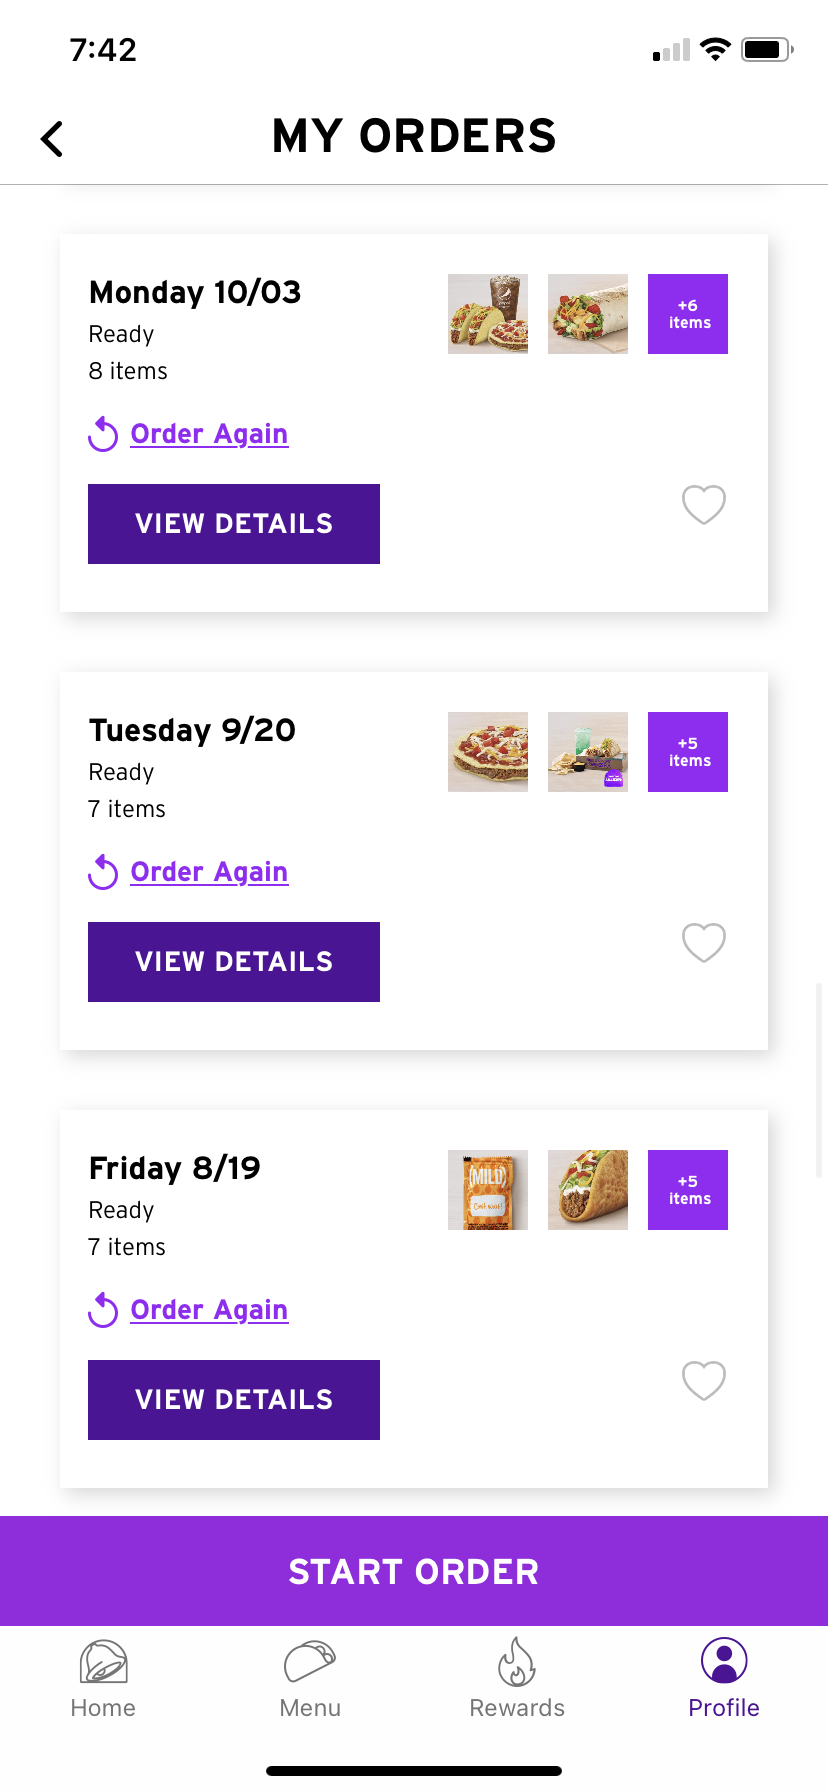The image size is (828, 1792).
Task: Favorite the Friday 8/19 order heart
Action: 704,1380
